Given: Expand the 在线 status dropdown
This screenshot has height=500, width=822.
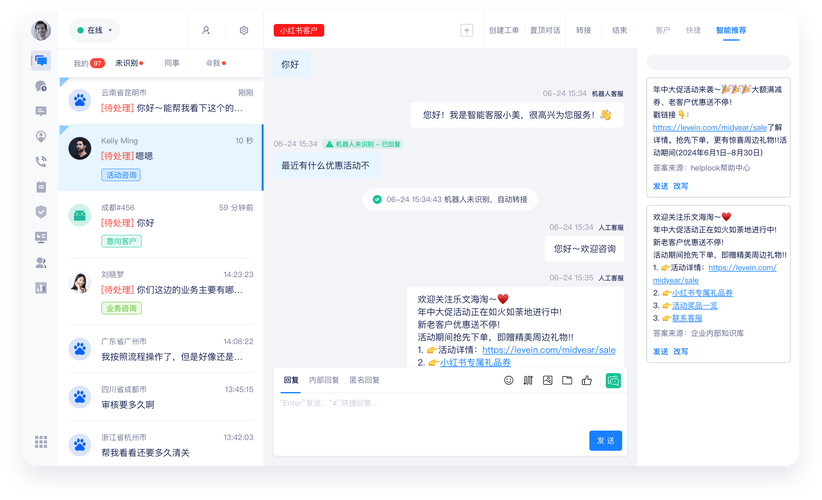Looking at the screenshot, I should point(94,31).
